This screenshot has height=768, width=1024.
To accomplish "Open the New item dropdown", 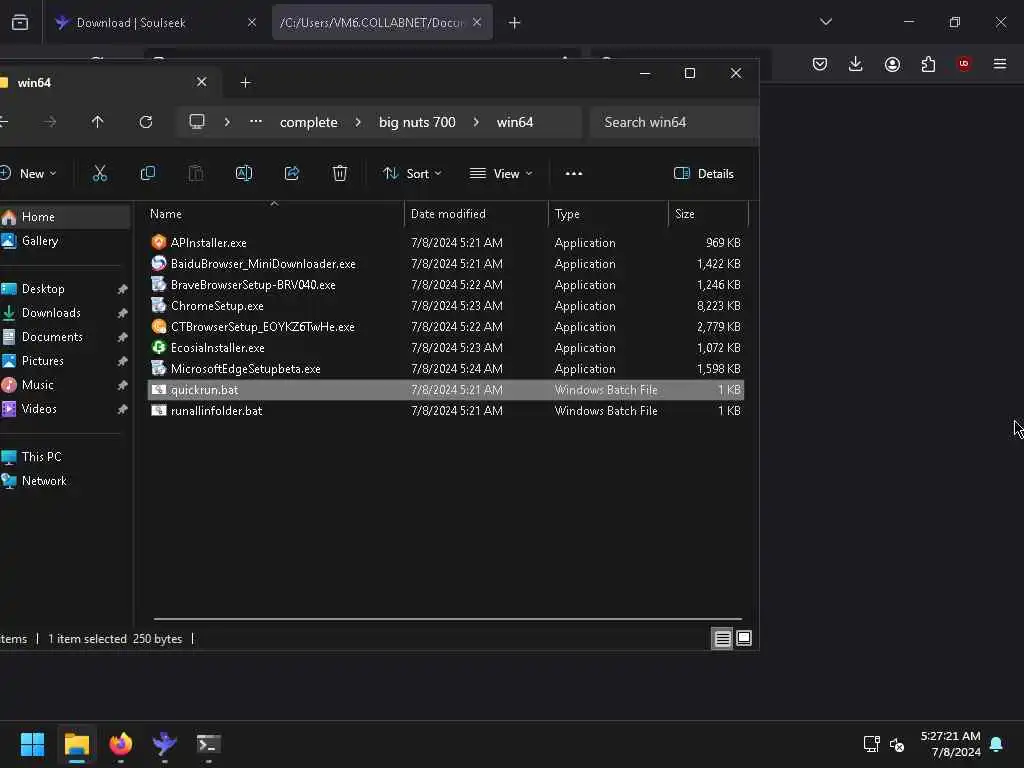I will point(29,174).
